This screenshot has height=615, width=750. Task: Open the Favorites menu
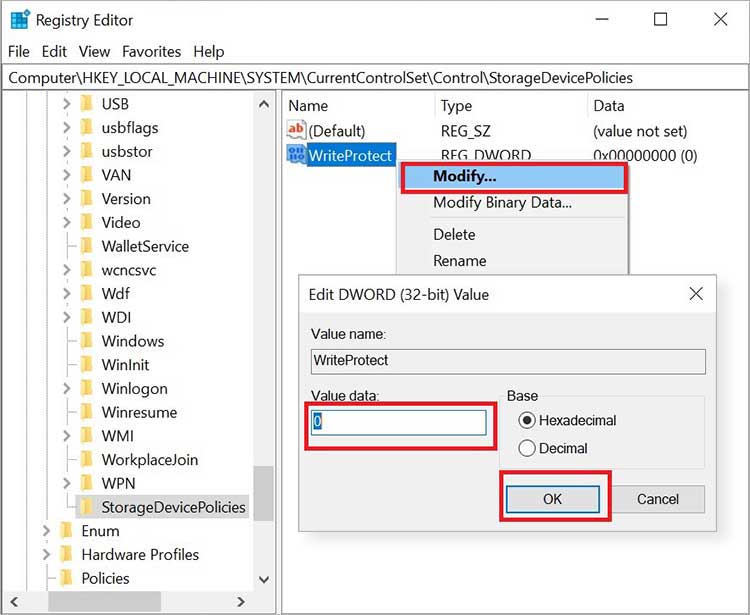152,51
